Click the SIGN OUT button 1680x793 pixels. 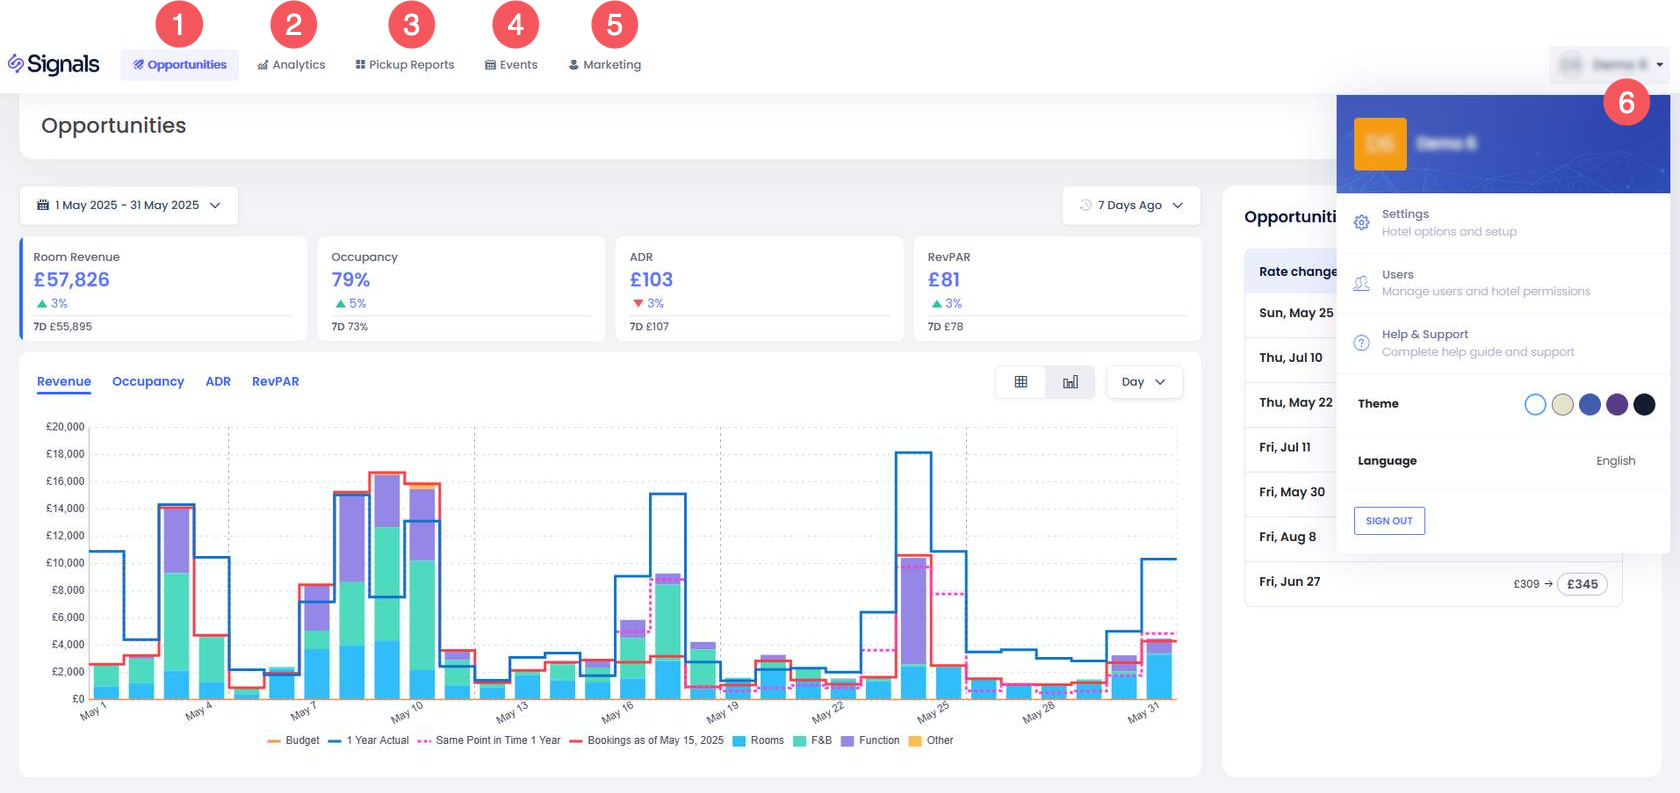(1389, 521)
